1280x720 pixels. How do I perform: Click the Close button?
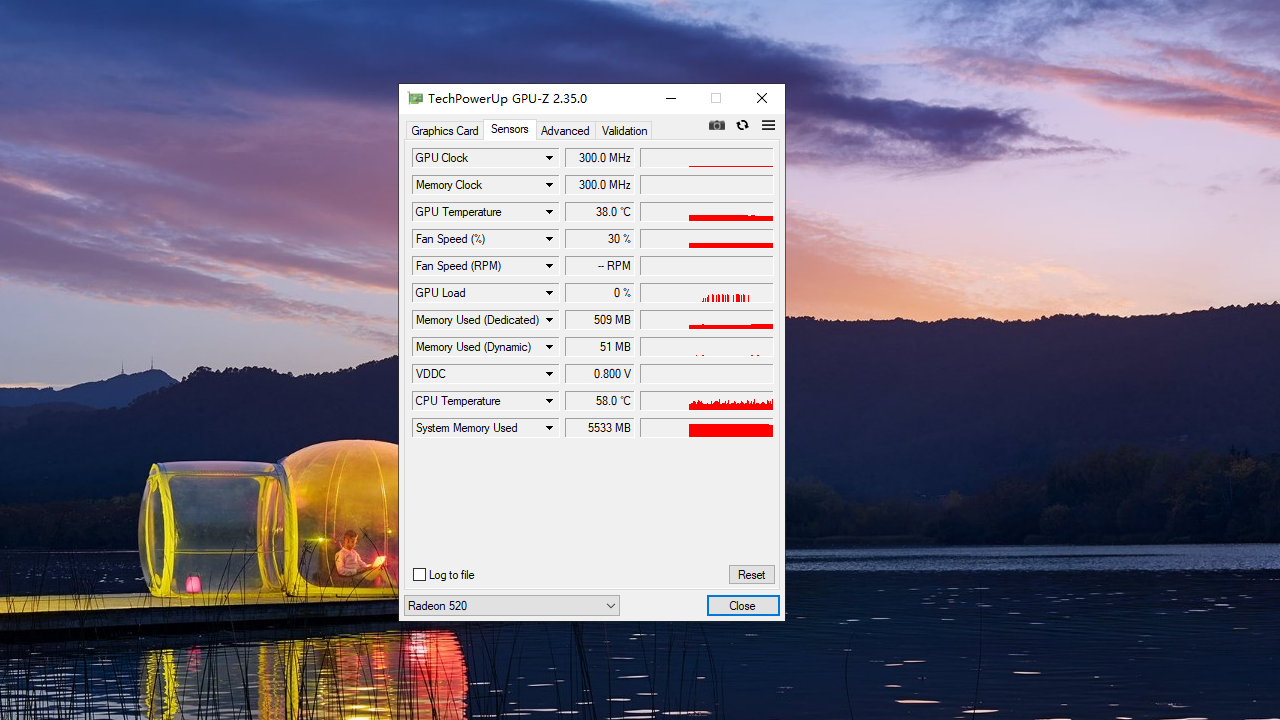[x=743, y=605]
